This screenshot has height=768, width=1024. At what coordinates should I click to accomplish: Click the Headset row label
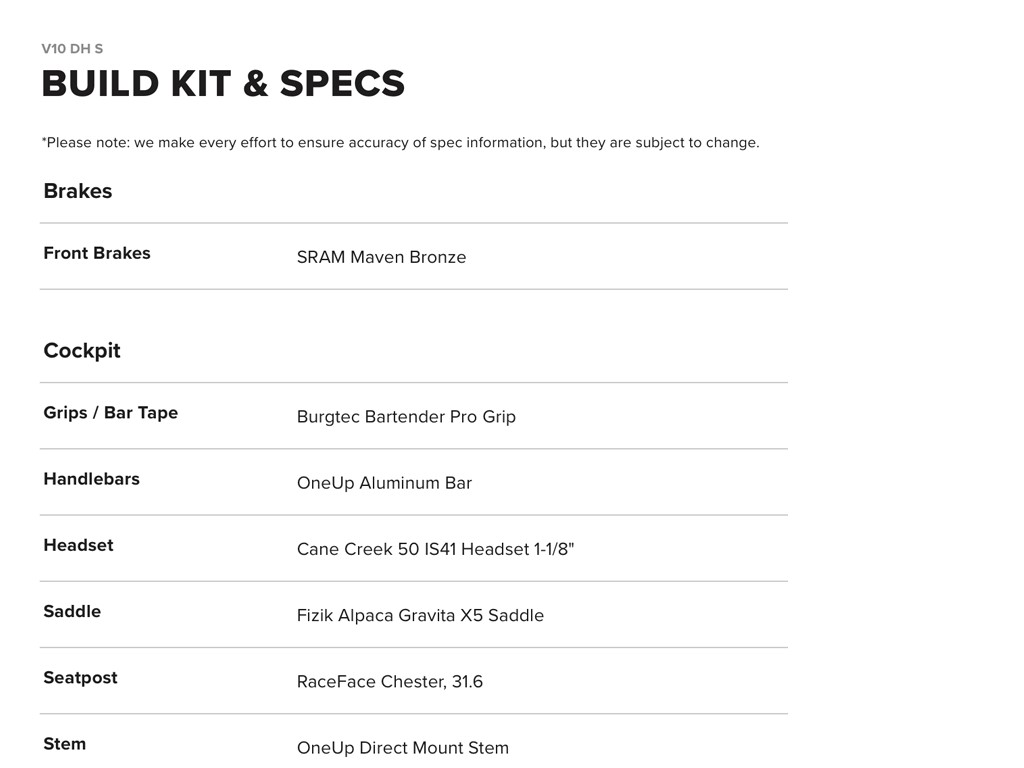(78, 545)
